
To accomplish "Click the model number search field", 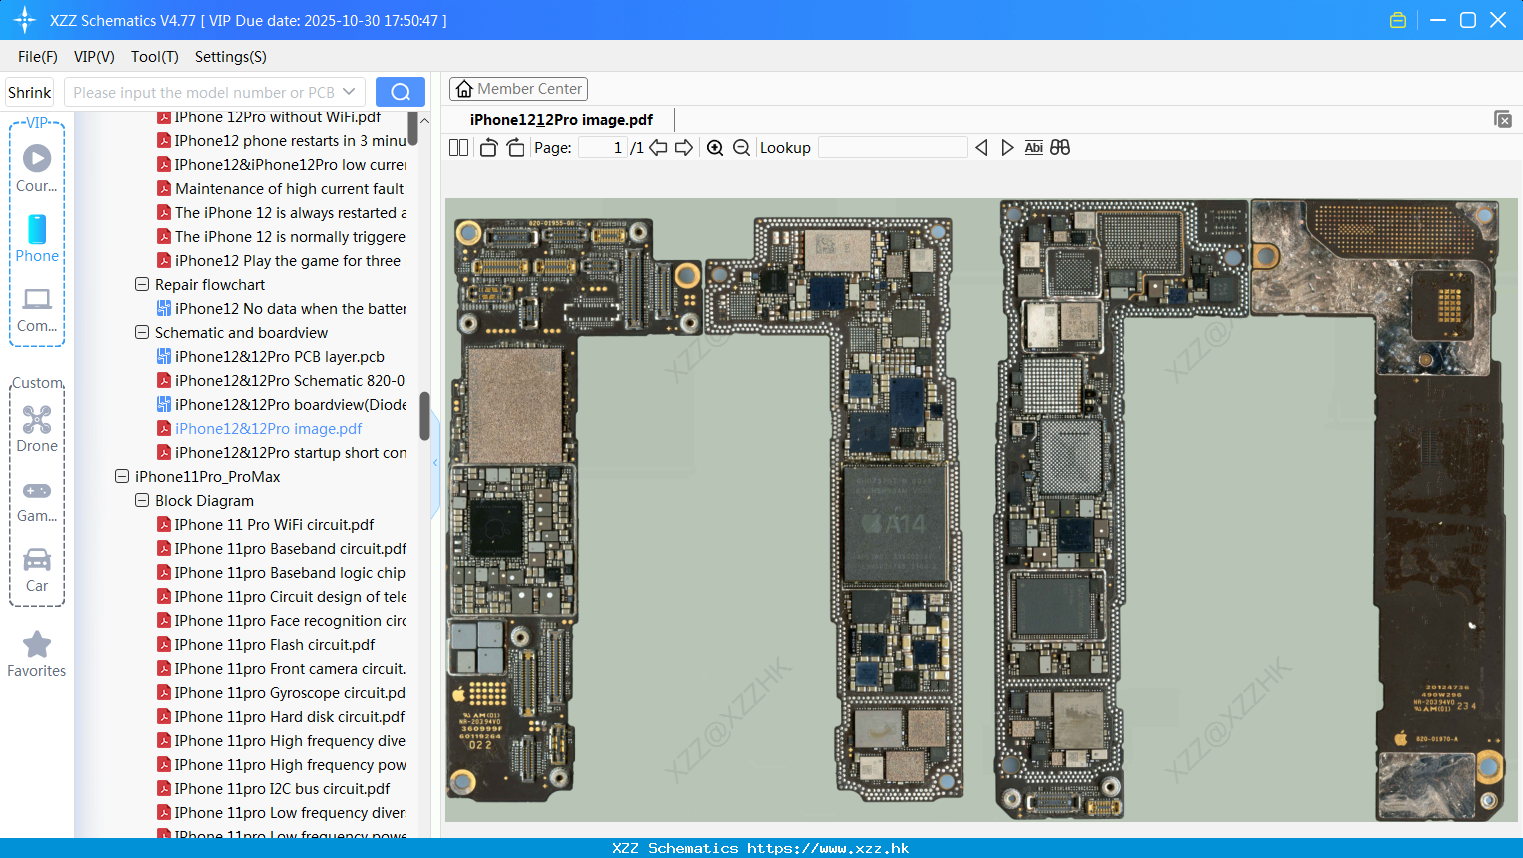I will click(204, 92).
